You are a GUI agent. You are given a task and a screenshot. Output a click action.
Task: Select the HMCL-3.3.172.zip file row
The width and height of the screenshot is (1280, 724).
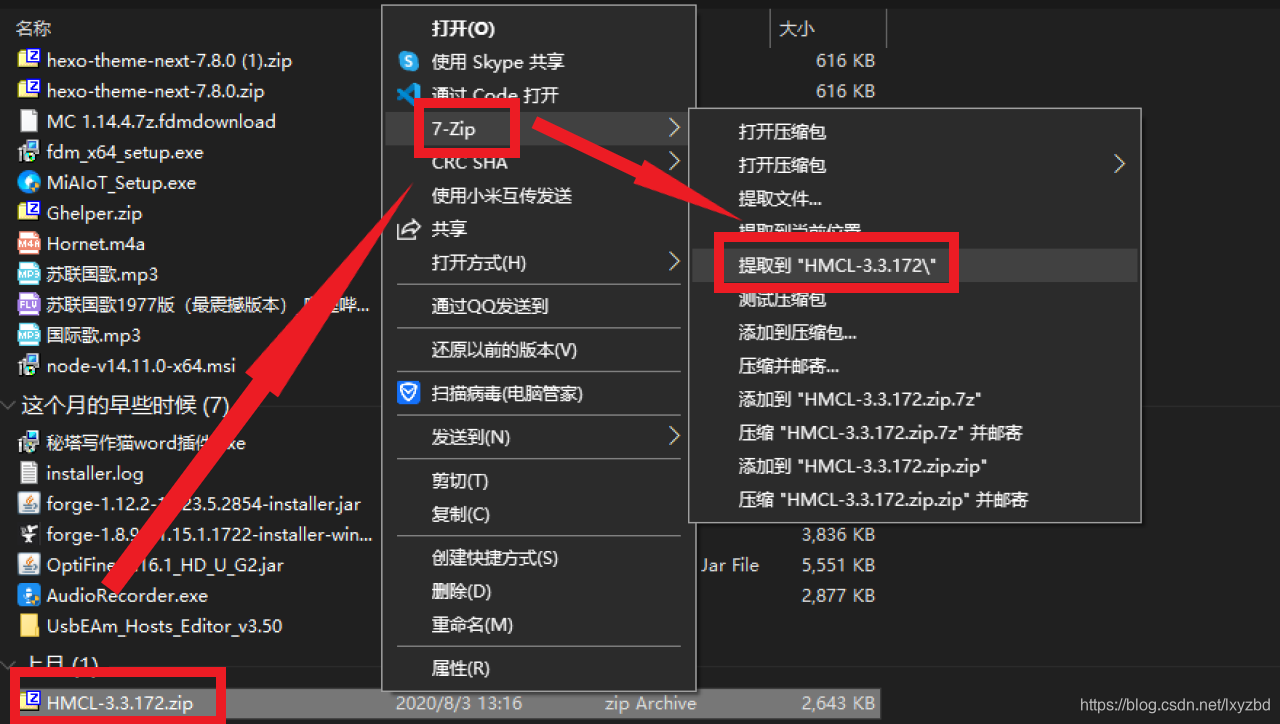119,703
